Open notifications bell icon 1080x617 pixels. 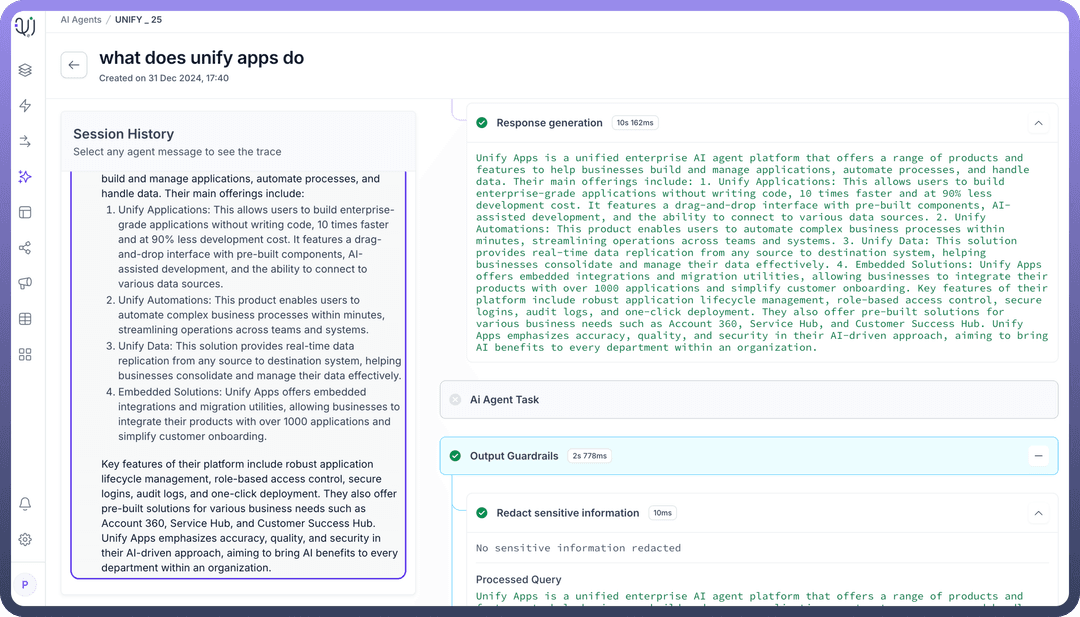pyautogui.click(x=25, y=504)
